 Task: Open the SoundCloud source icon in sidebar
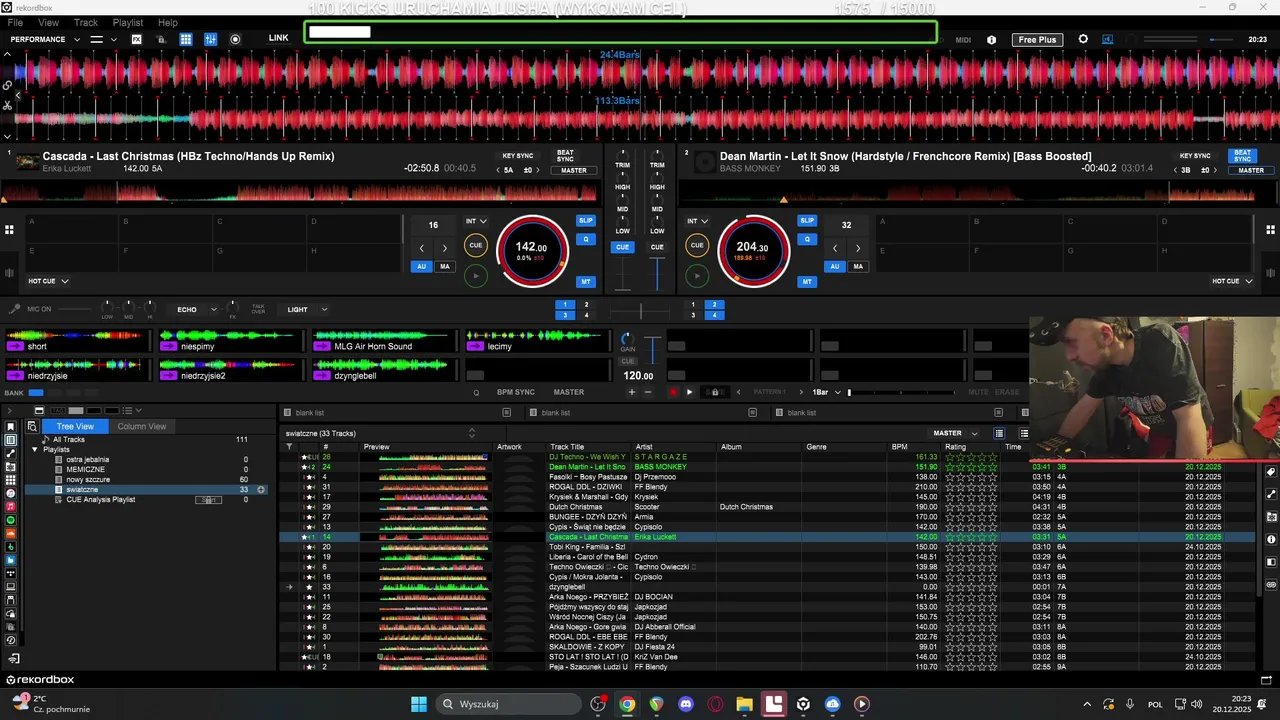pos(11,533)
